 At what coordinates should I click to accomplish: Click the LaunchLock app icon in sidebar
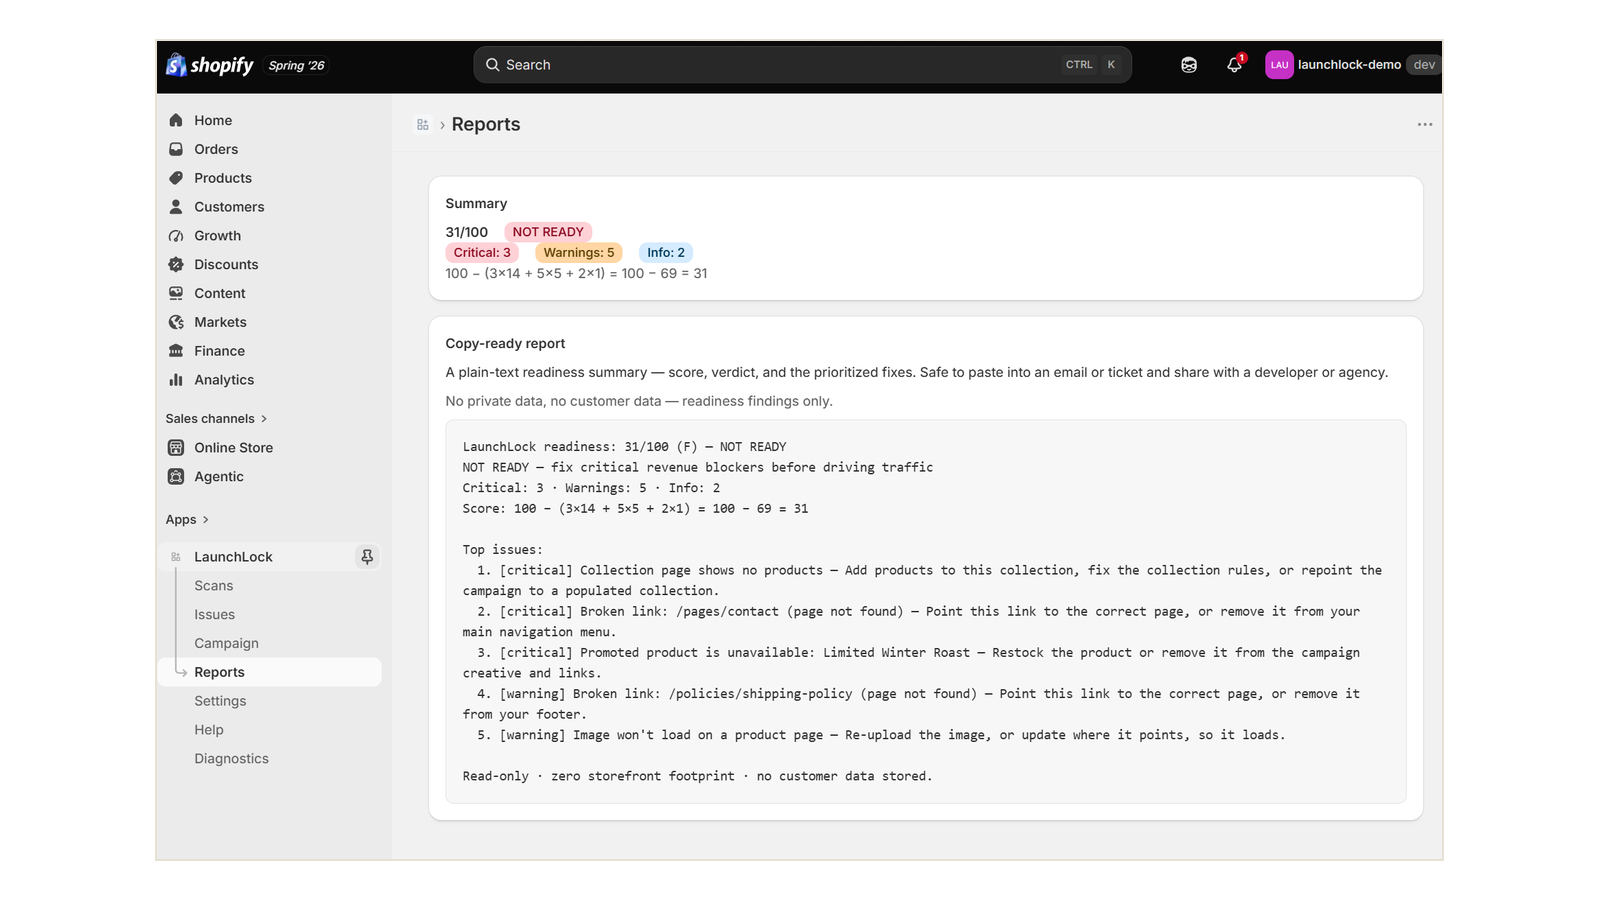176,557
